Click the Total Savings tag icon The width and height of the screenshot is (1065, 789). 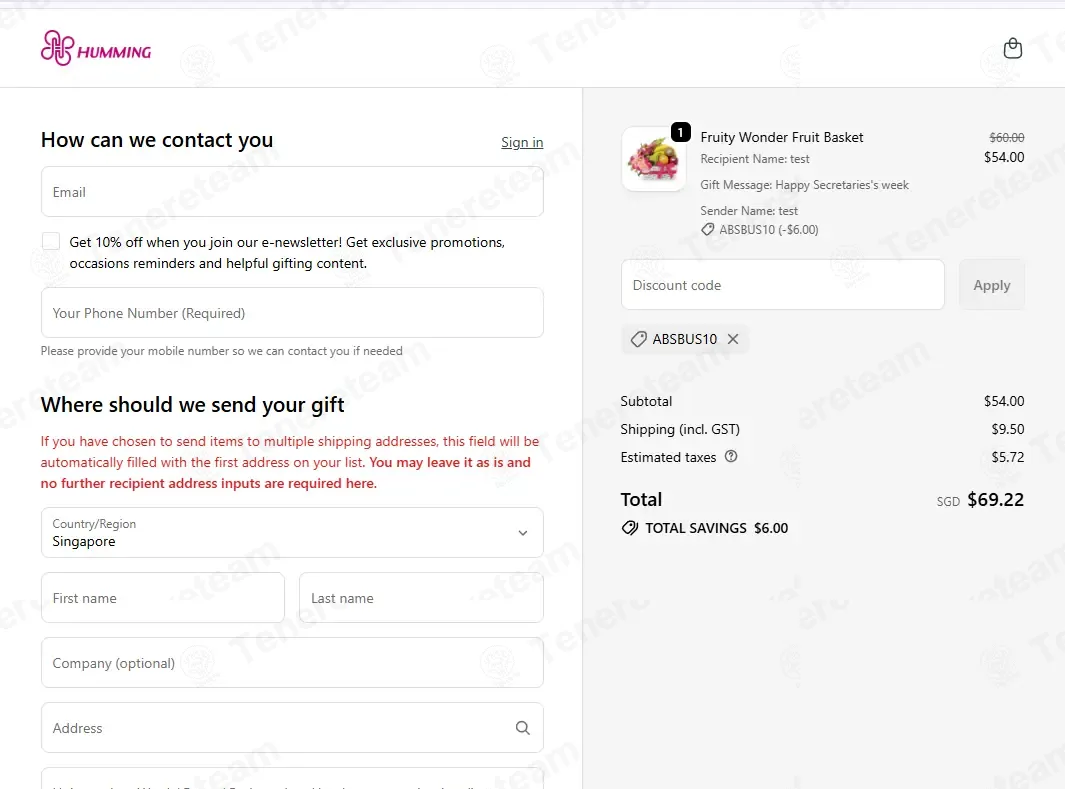[630, 528]
